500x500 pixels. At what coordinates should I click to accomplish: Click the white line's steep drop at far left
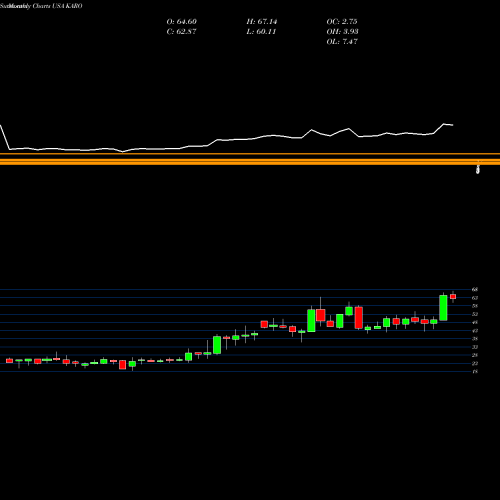click(x=5, y=137)
